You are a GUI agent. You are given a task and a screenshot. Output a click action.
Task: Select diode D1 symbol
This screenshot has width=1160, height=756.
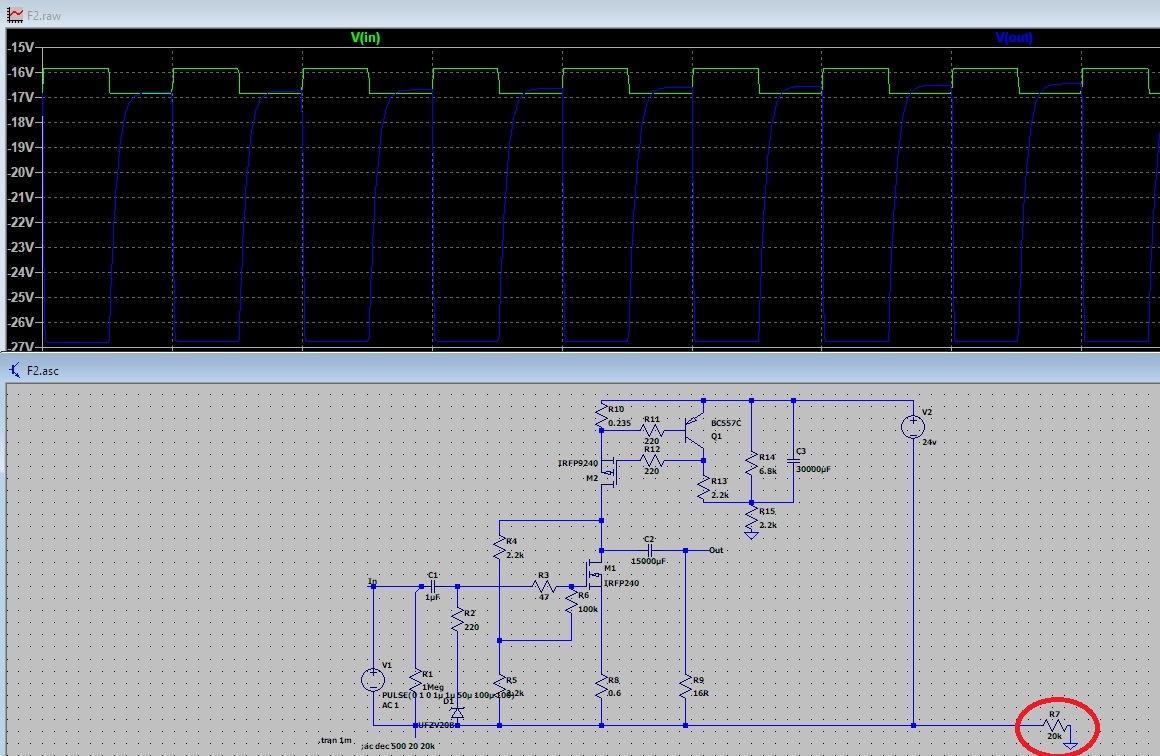point(457,714)
